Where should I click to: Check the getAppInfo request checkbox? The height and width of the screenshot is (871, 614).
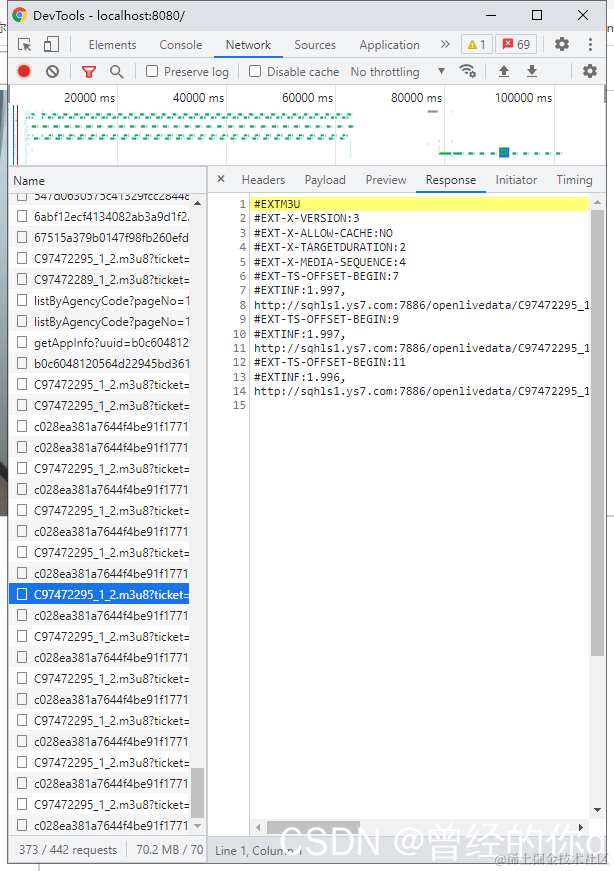pos(22,342)
